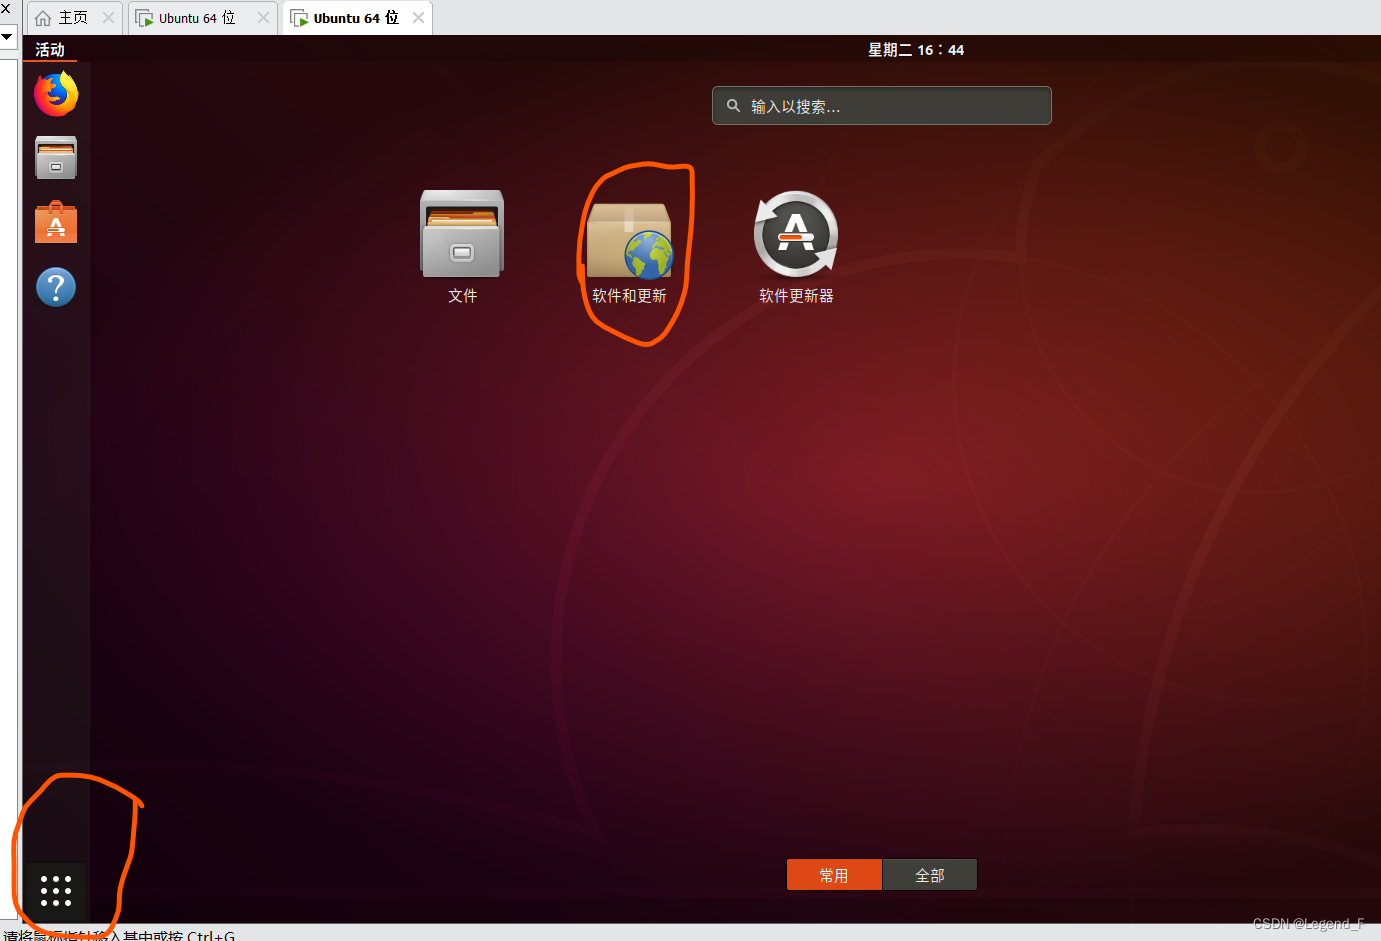Open the Help icon in the dock
1381x941 pixels.
(56, 287)
